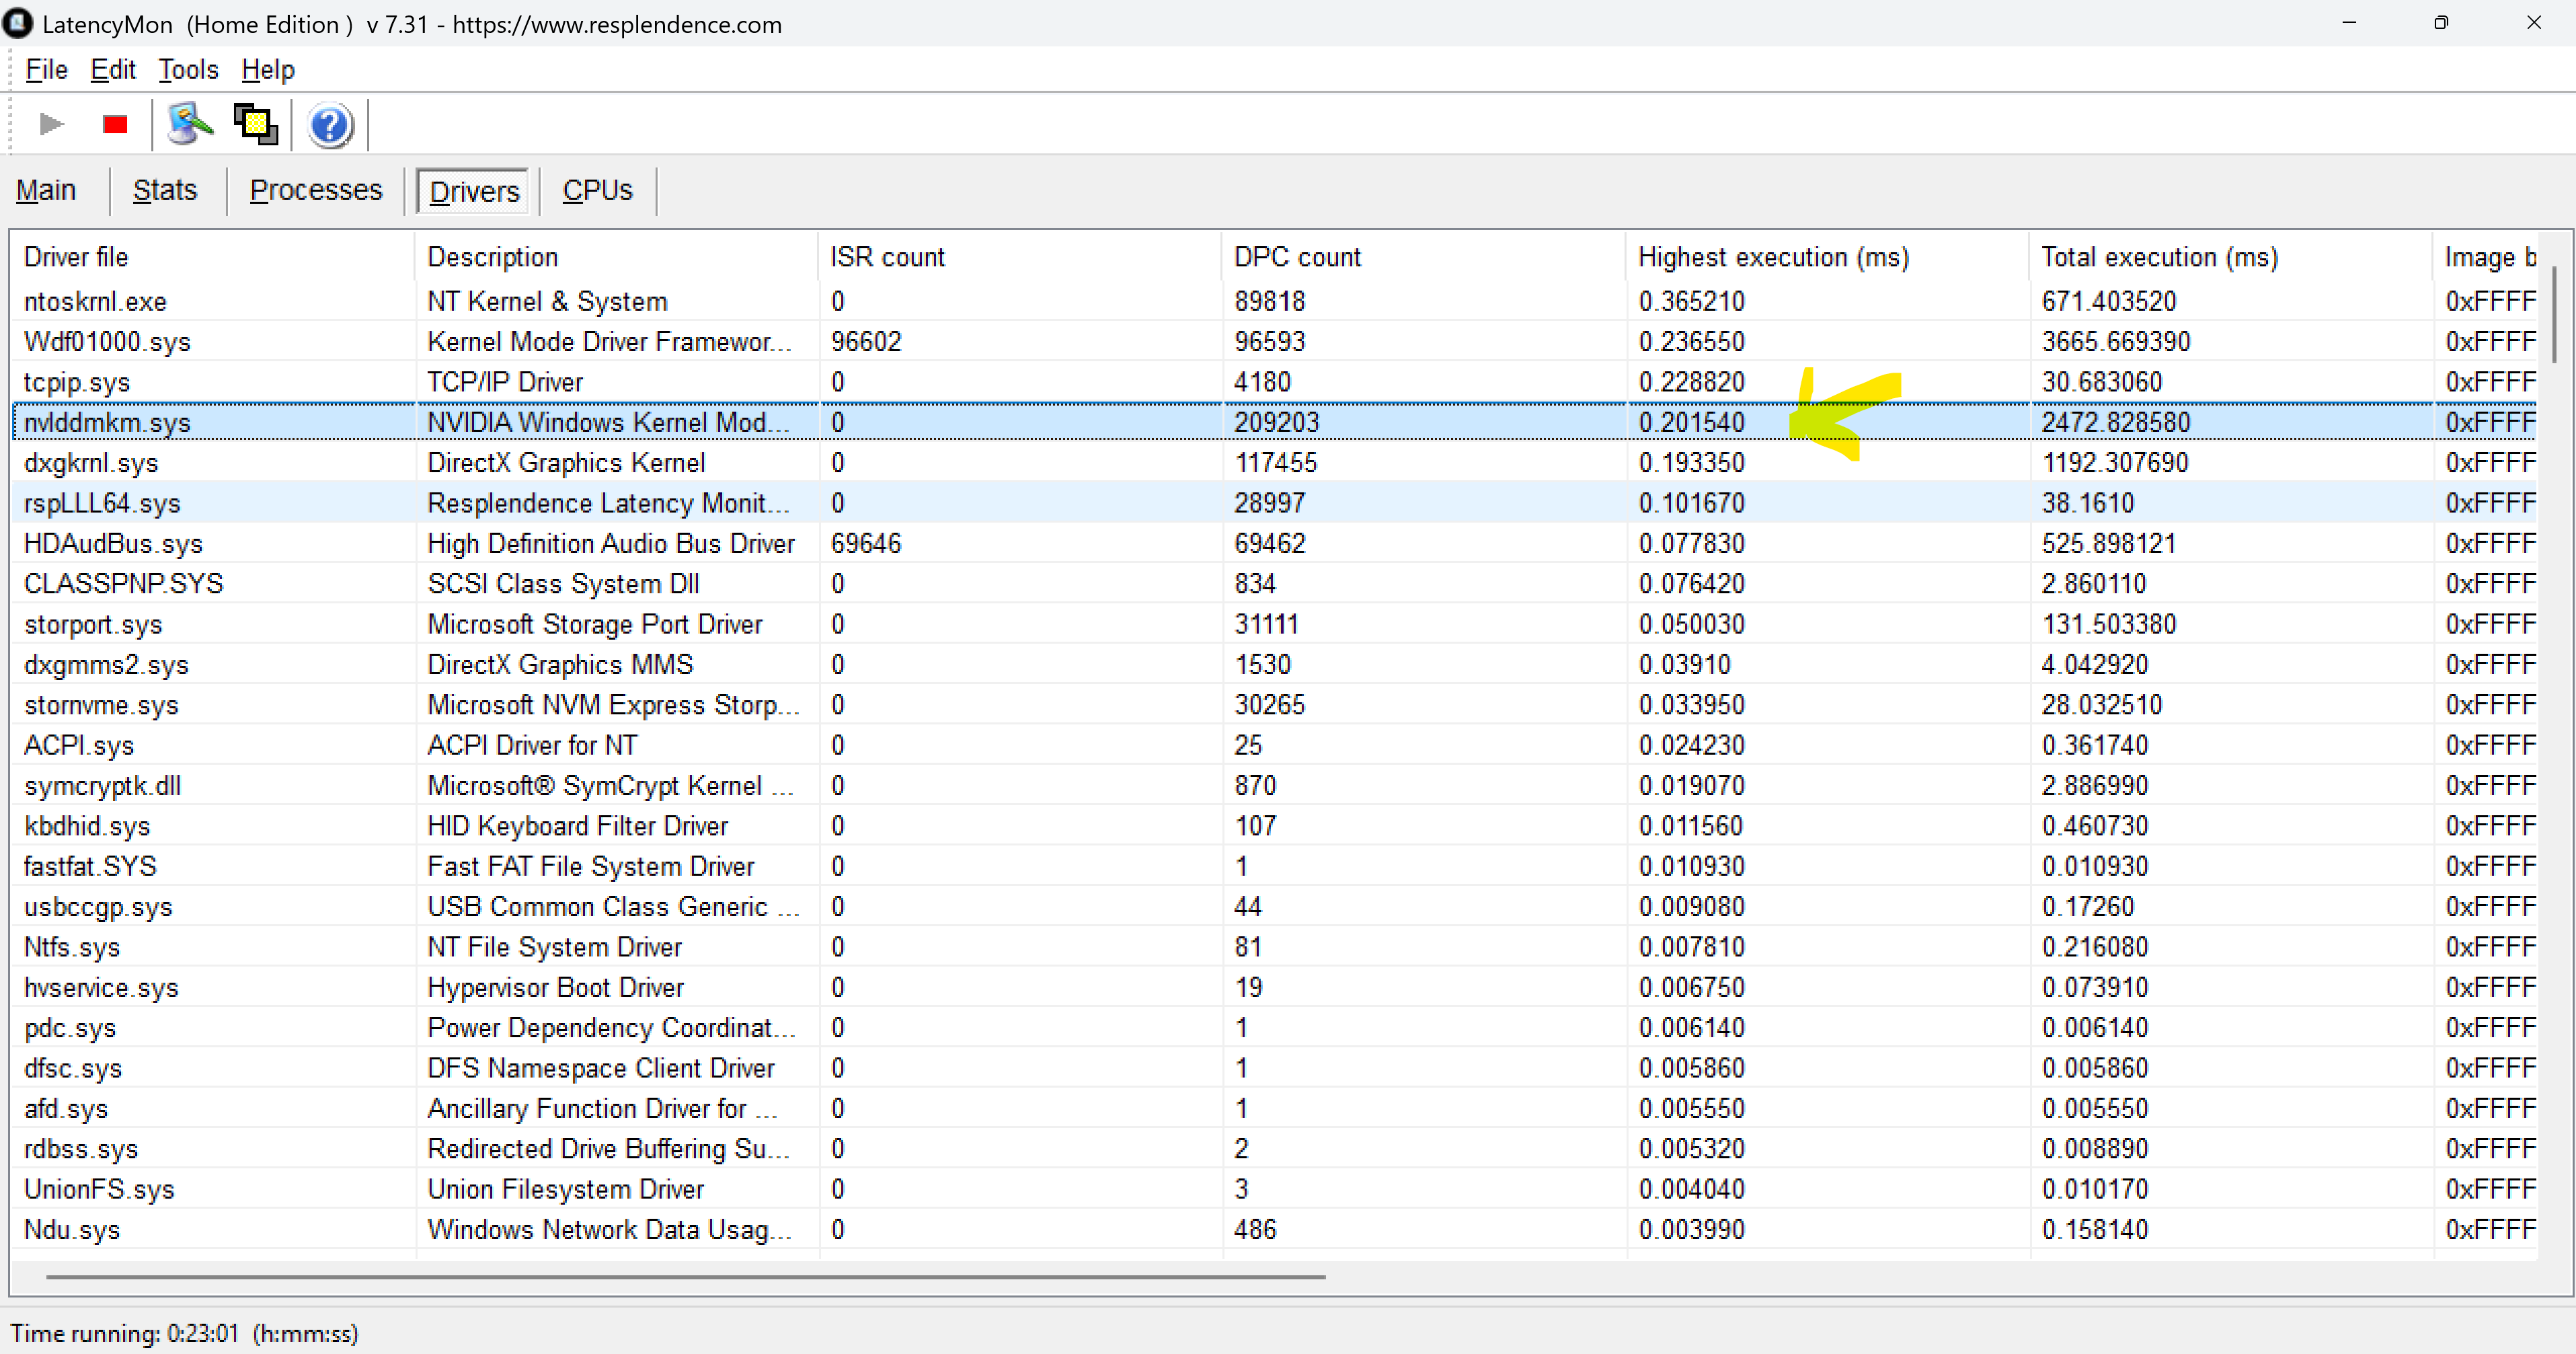The image size is (2576, 1354).
Task: Select the ntoskrnl.exe driver row
Action: [x=95, y=301]
